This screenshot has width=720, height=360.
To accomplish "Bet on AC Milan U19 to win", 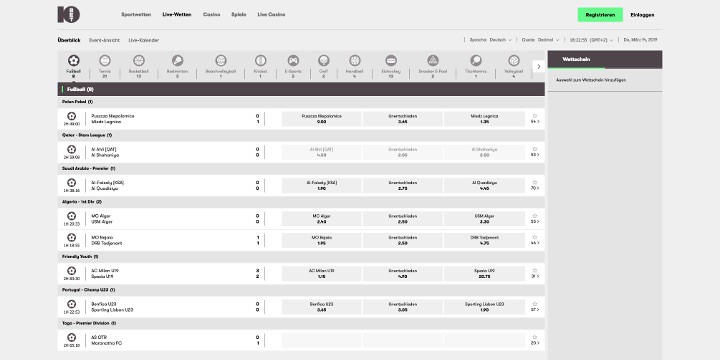I will click(x=321, y=274).
